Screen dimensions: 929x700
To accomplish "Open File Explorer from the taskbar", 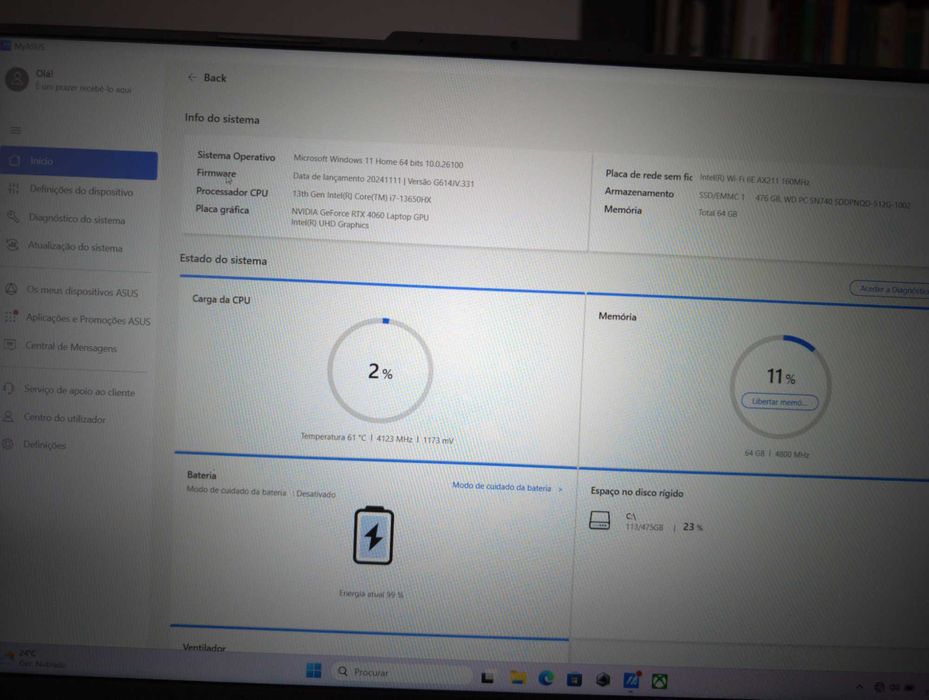I will [518, 677].
